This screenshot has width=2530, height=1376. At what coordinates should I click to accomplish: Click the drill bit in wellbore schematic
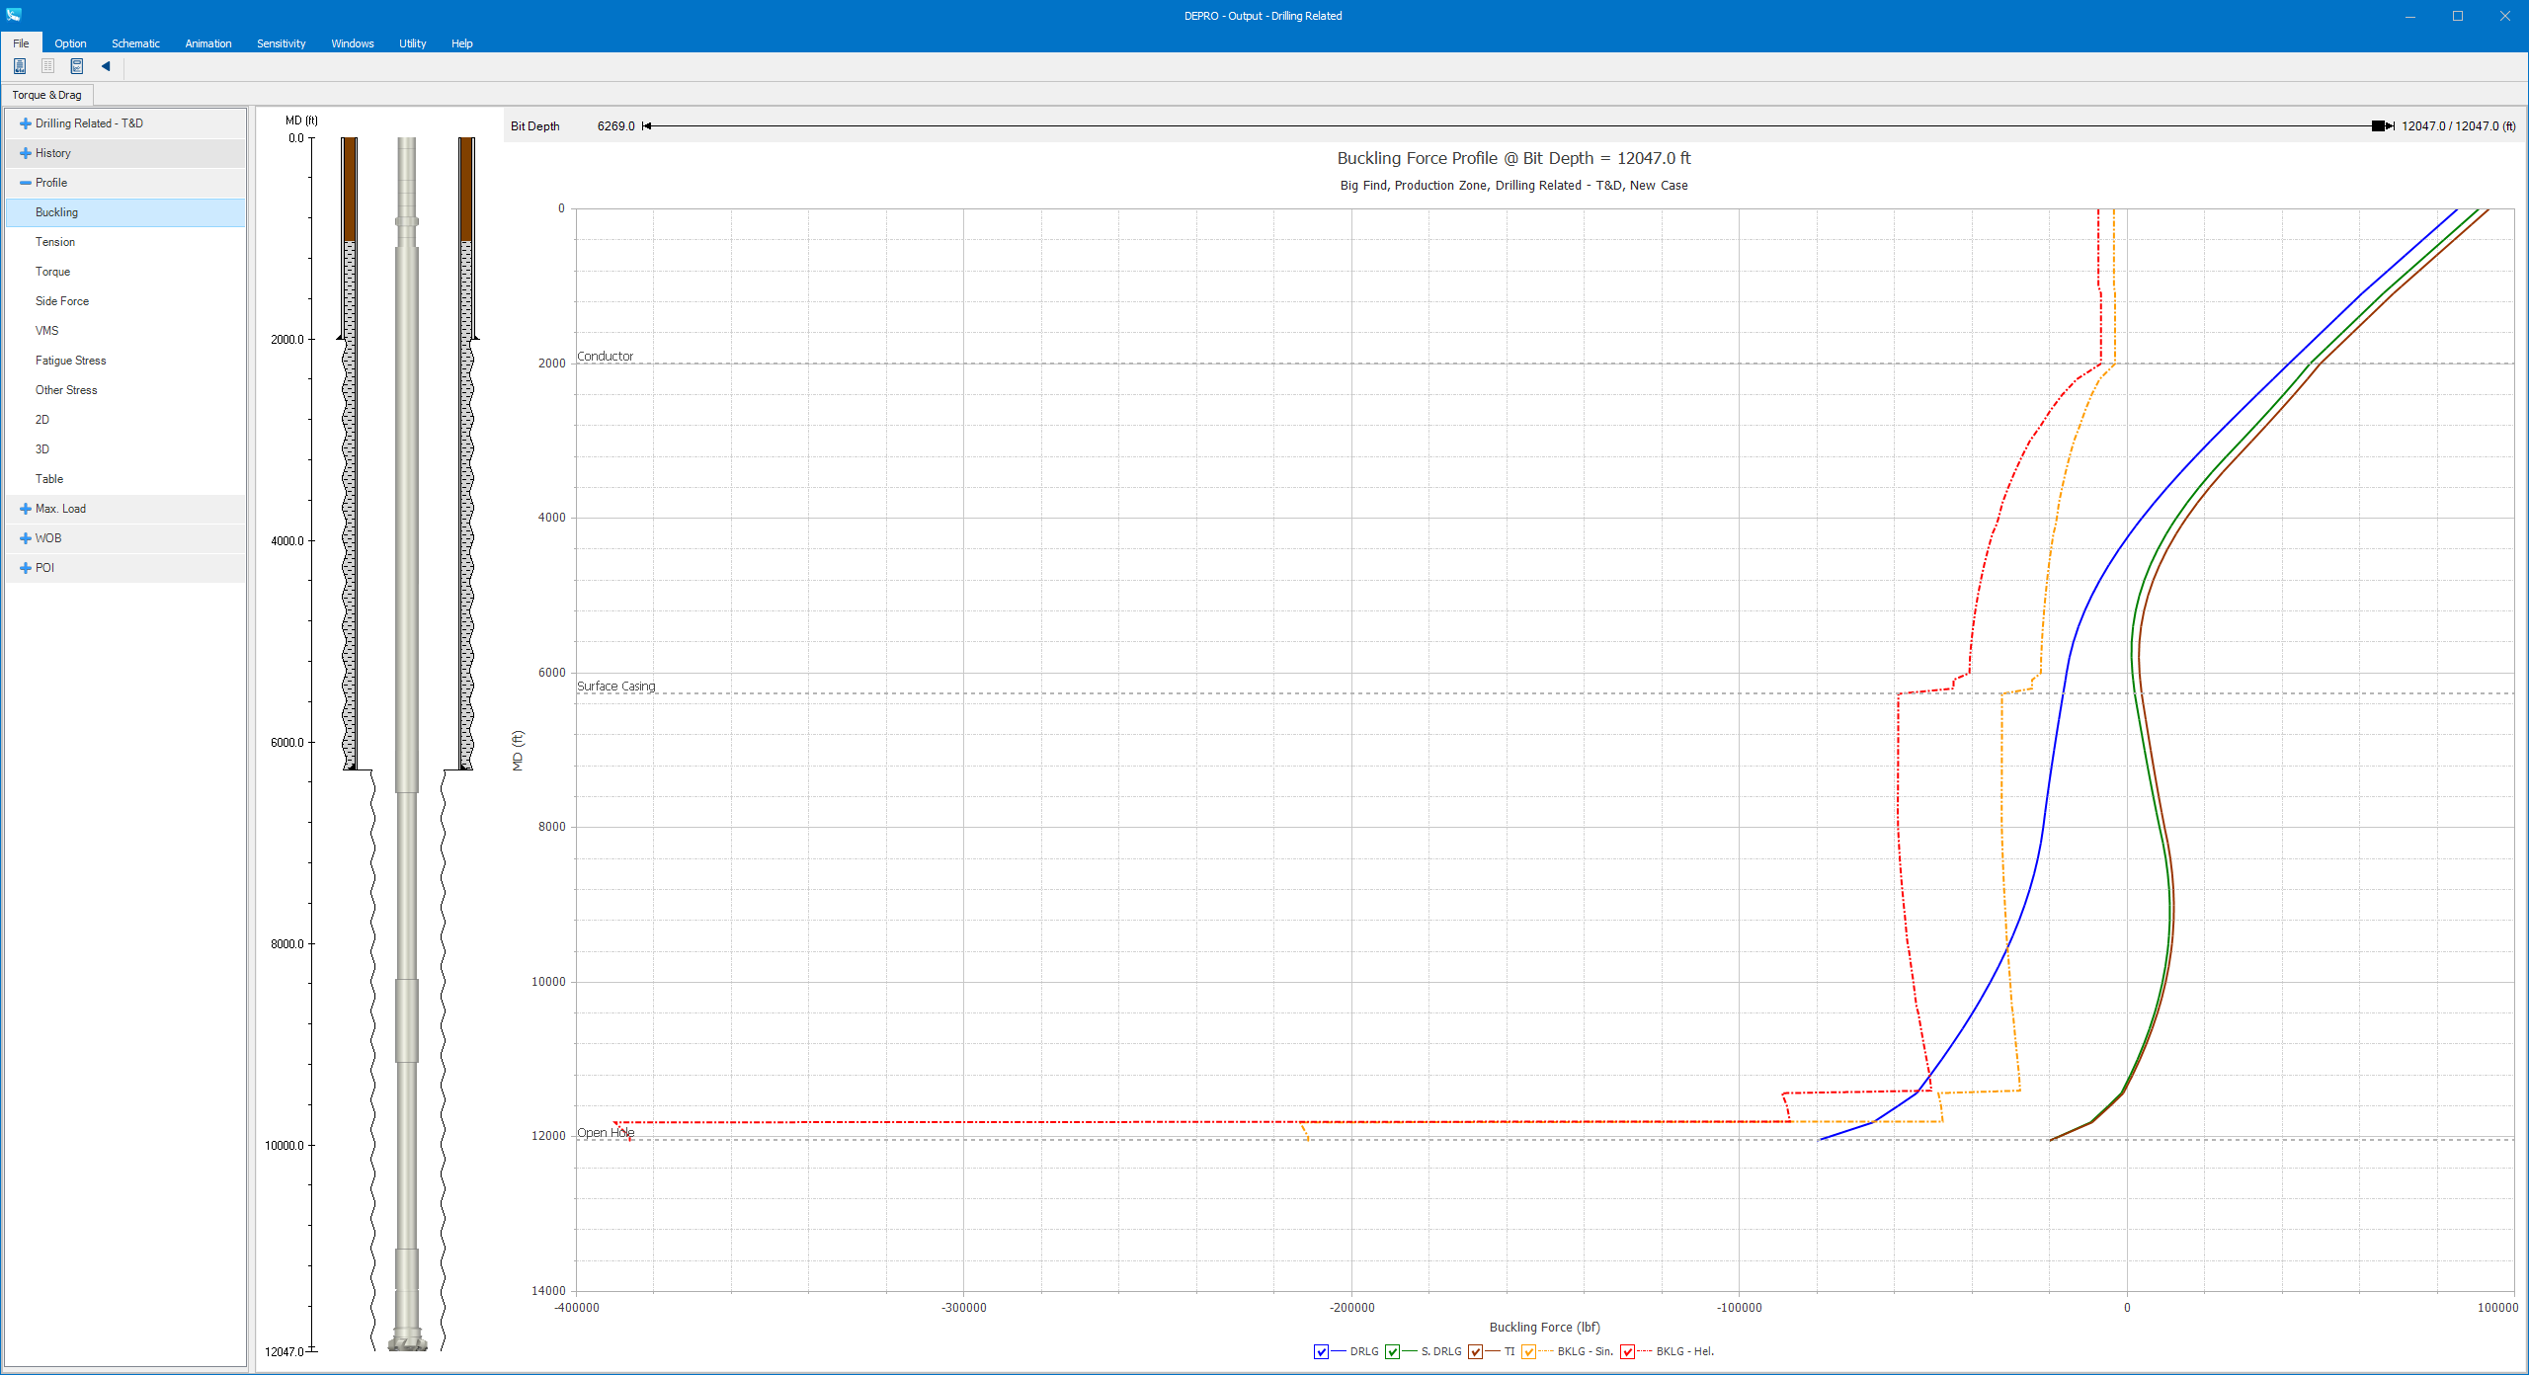pos(407,1340)
